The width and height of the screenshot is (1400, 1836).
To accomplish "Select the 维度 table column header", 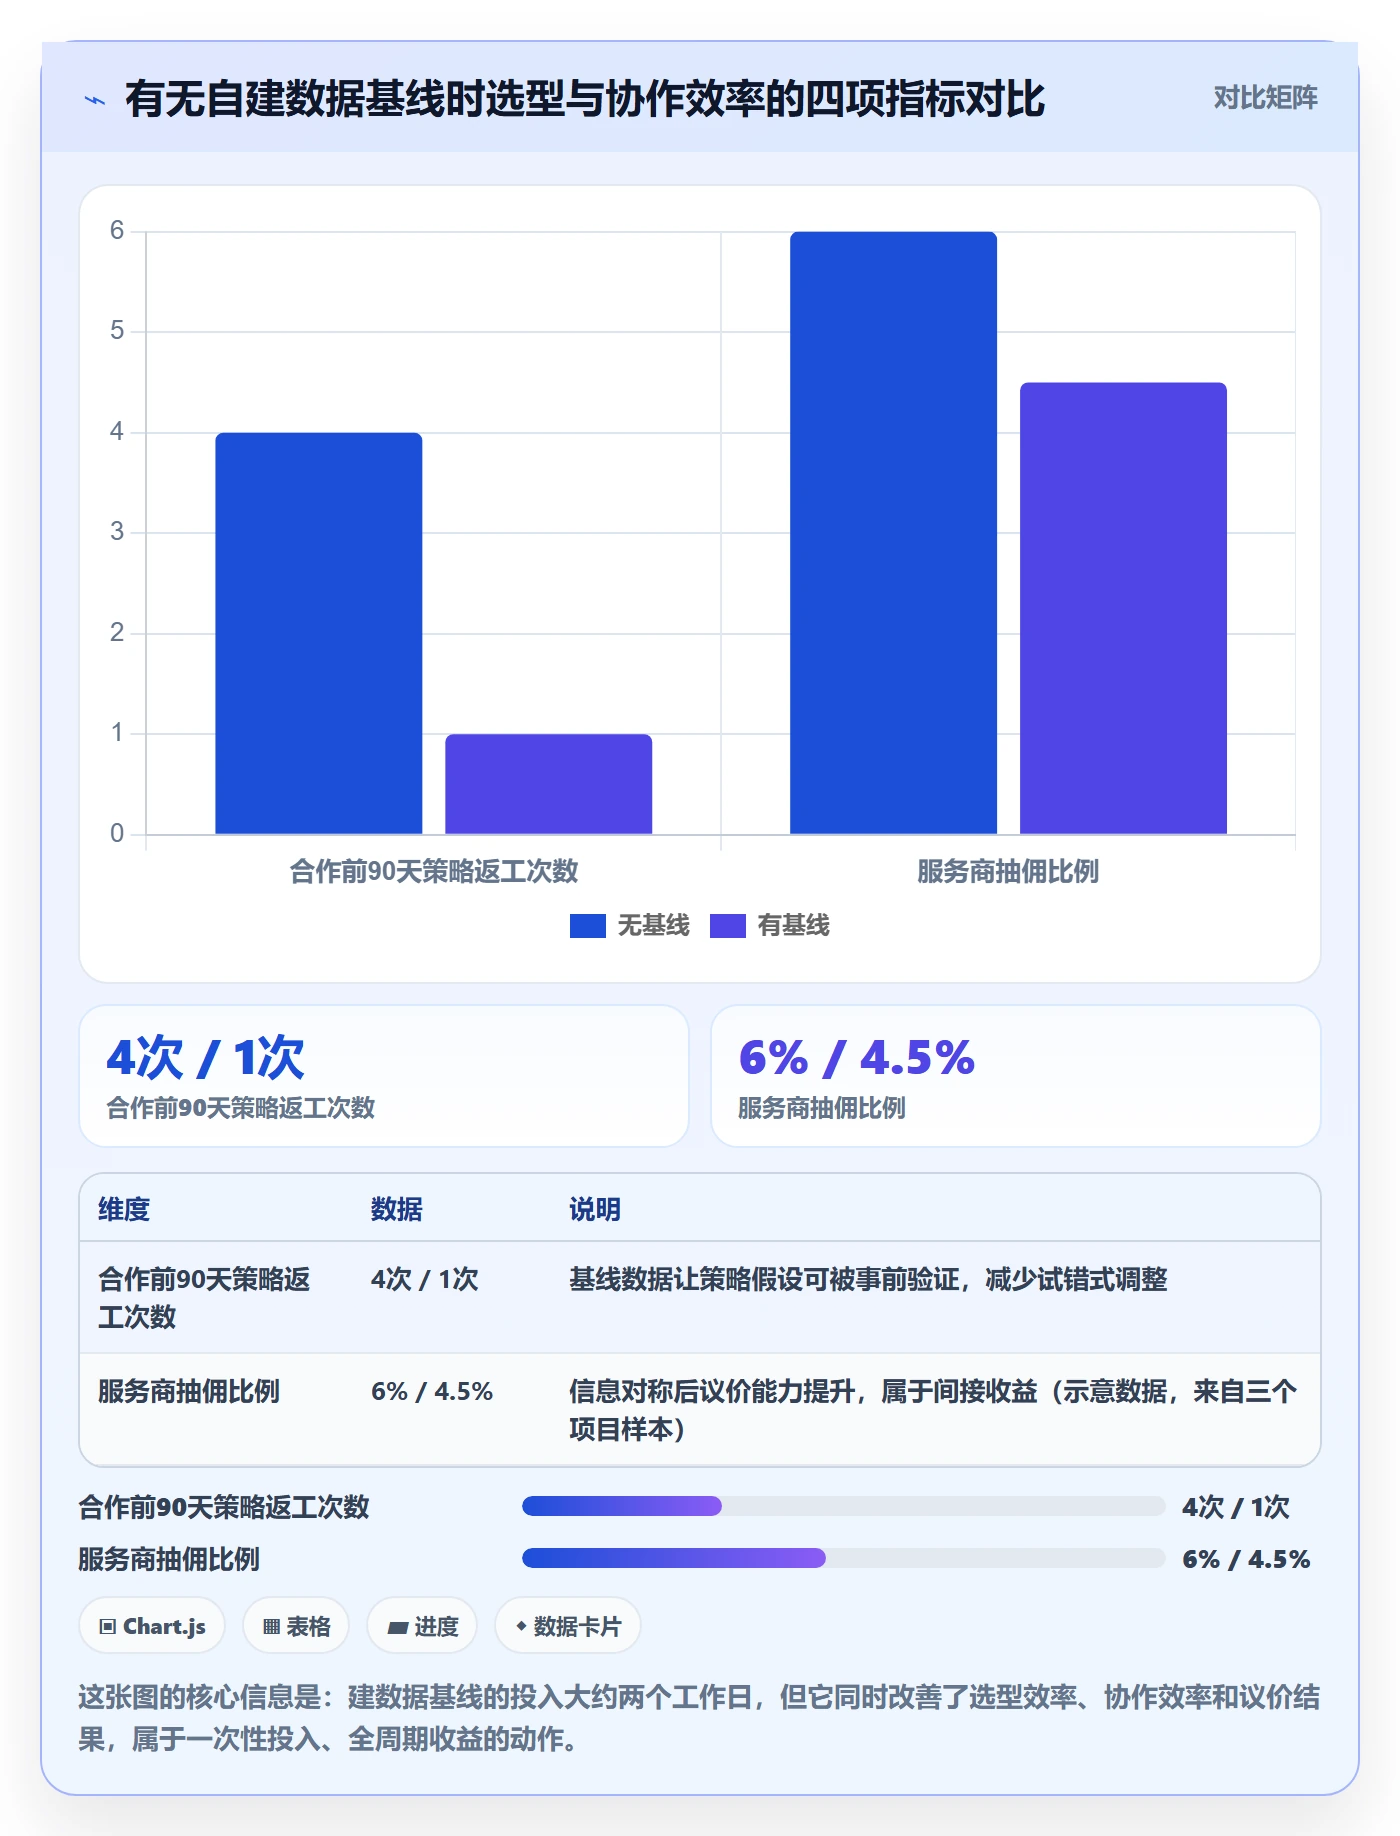I will click(124, 1209).
